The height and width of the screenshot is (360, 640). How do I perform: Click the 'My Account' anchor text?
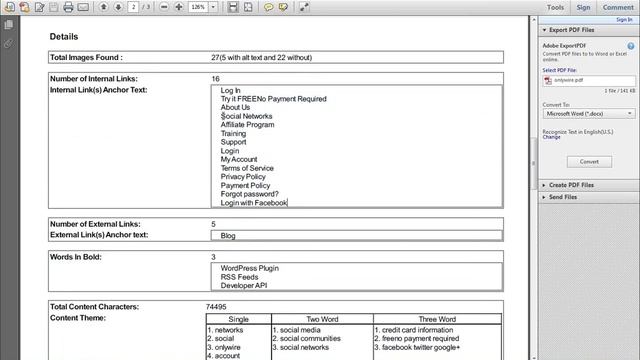[239, 160]
